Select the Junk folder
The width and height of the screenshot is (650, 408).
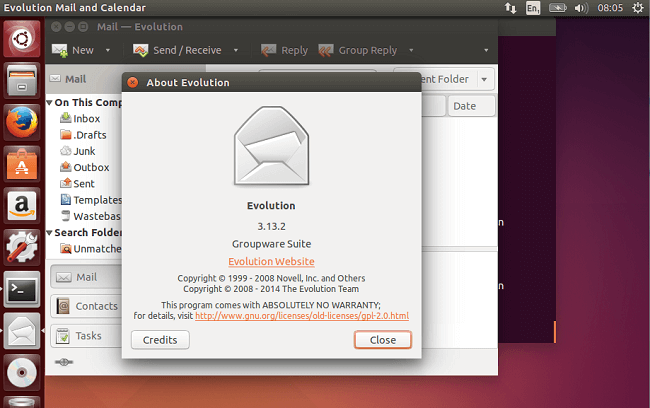(78, 151)
